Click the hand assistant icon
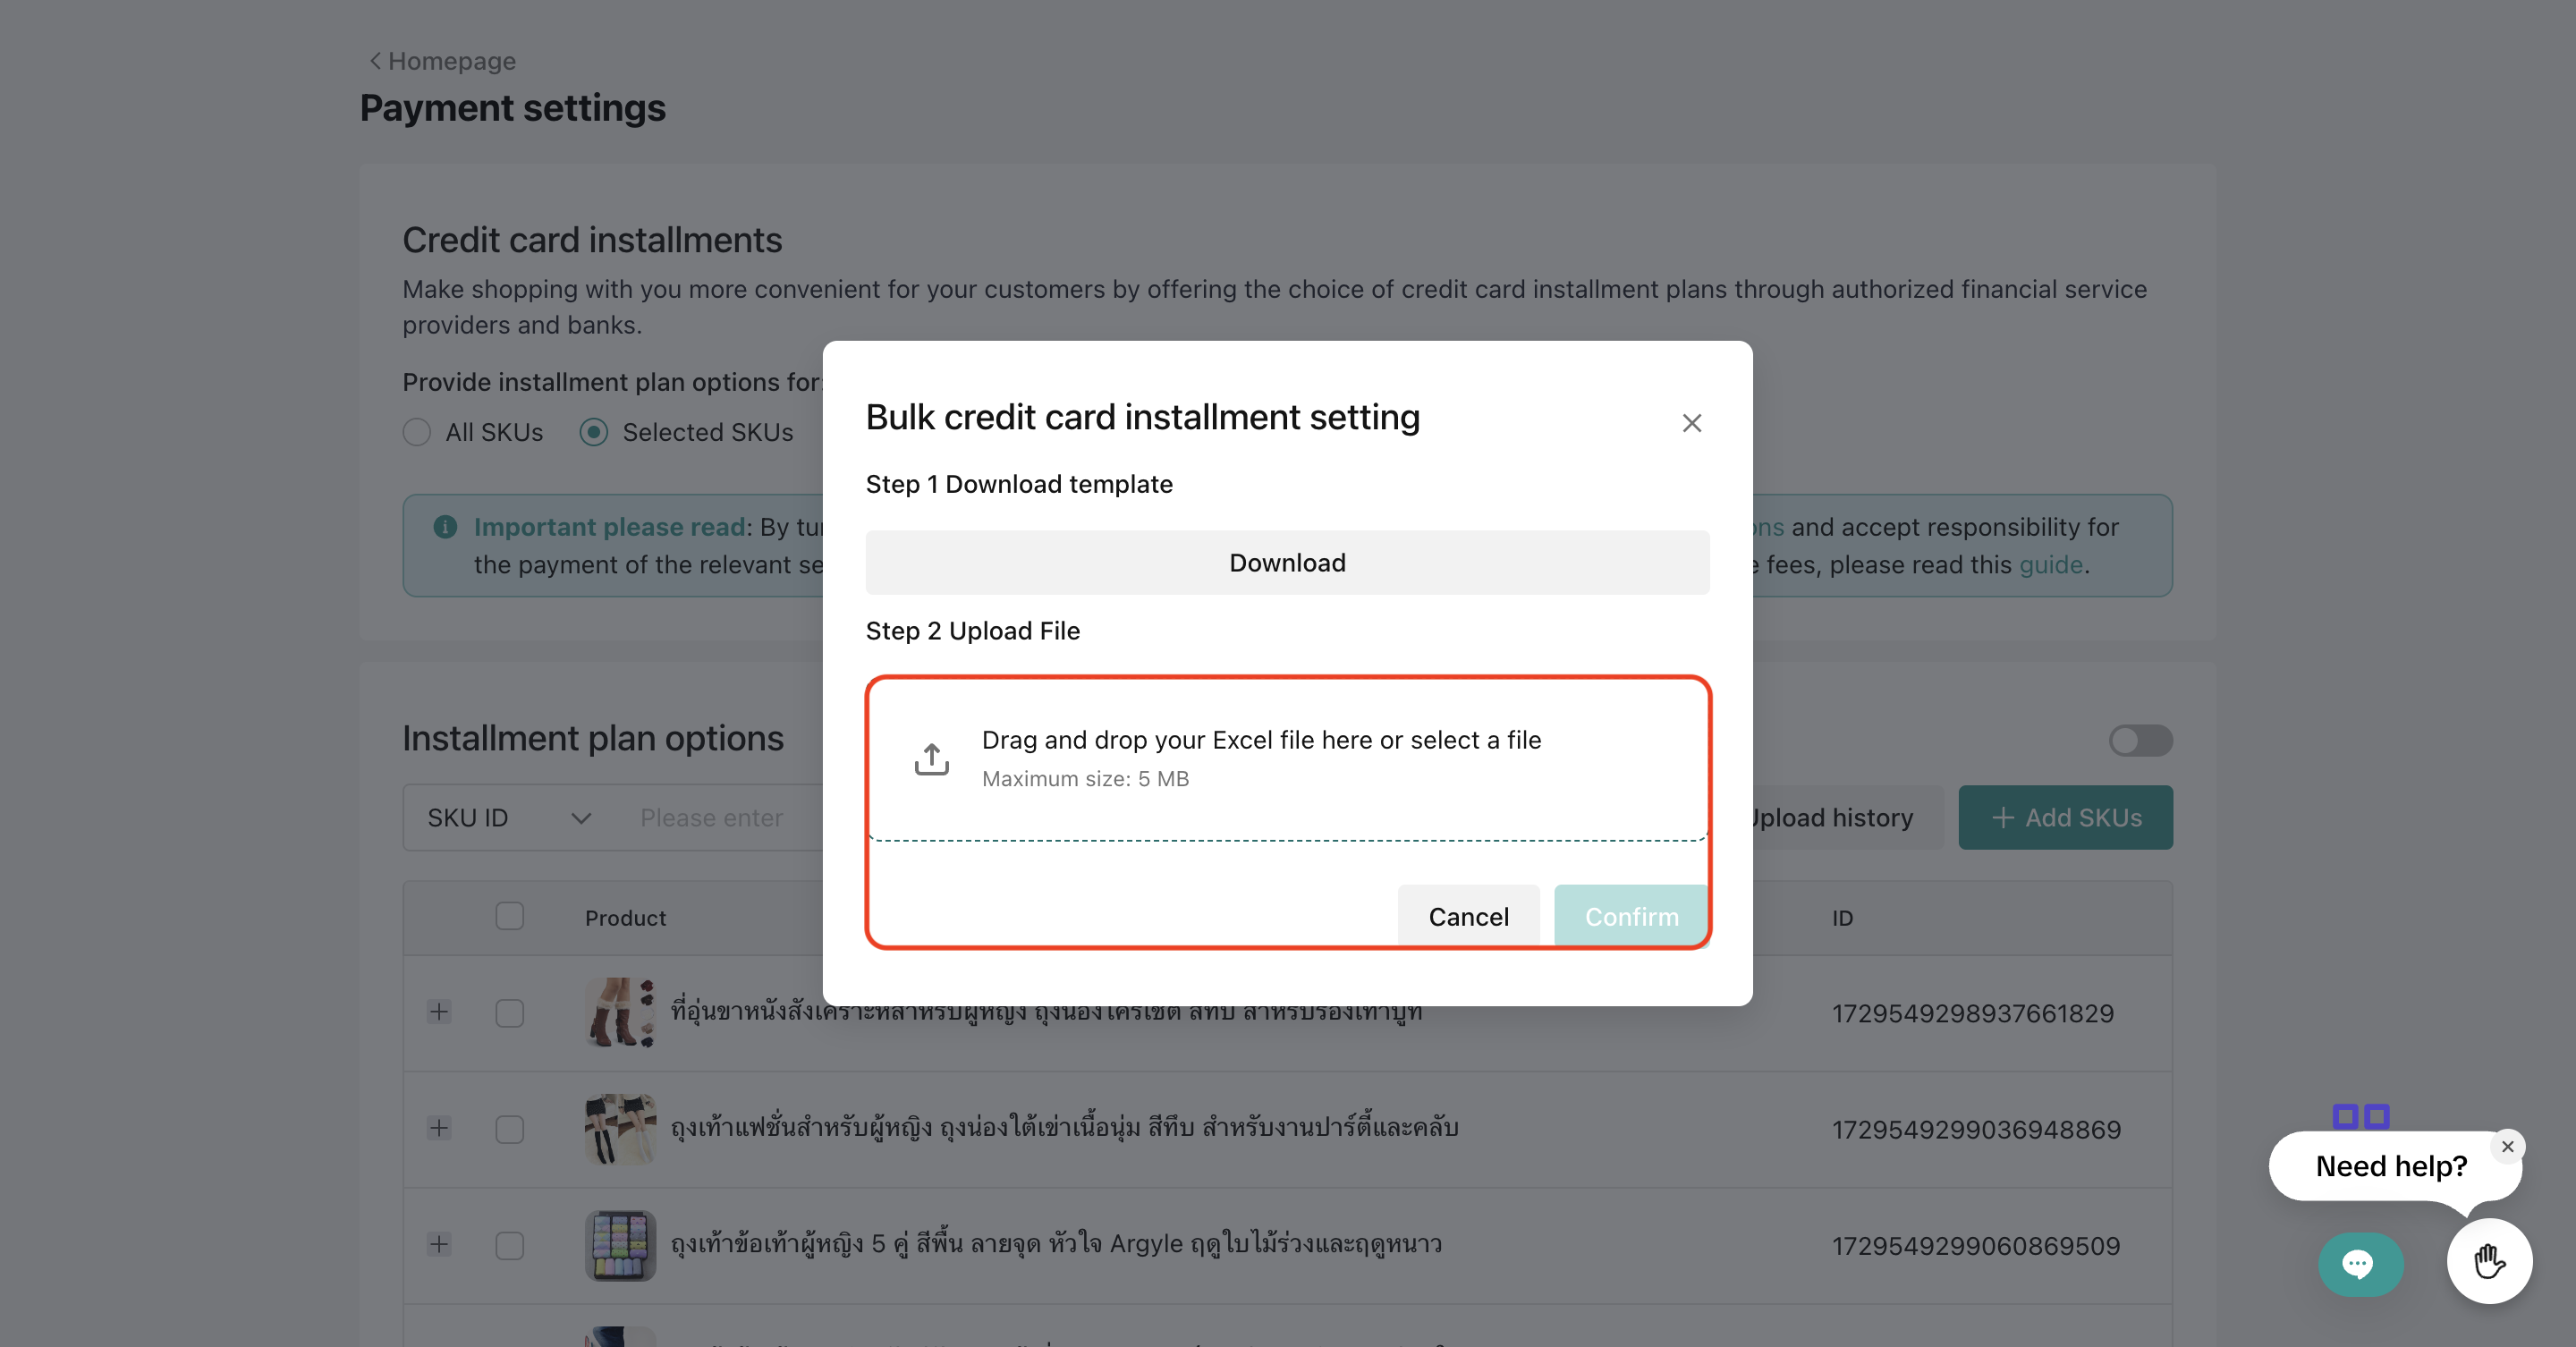2576x1347 pixels. click(2488, 1261)
